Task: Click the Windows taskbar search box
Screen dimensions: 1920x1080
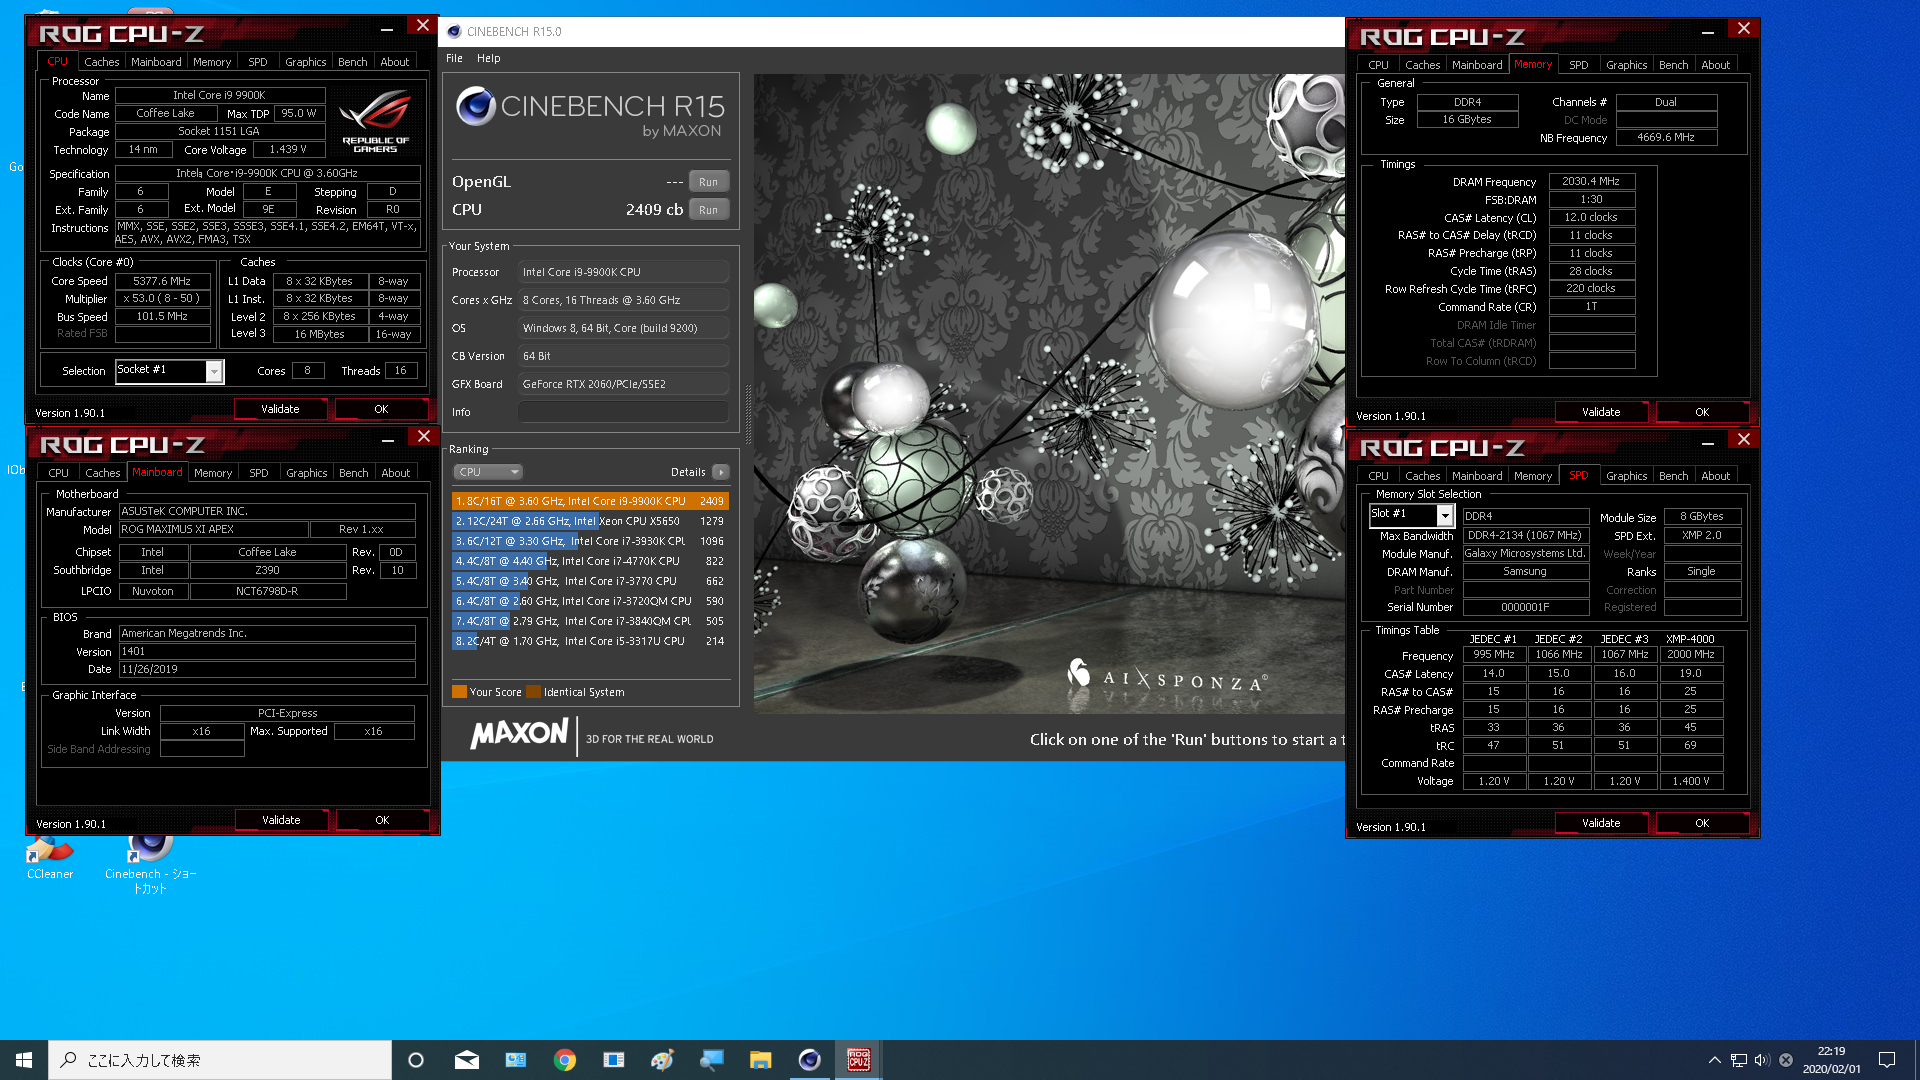Action: [220, 1060]
